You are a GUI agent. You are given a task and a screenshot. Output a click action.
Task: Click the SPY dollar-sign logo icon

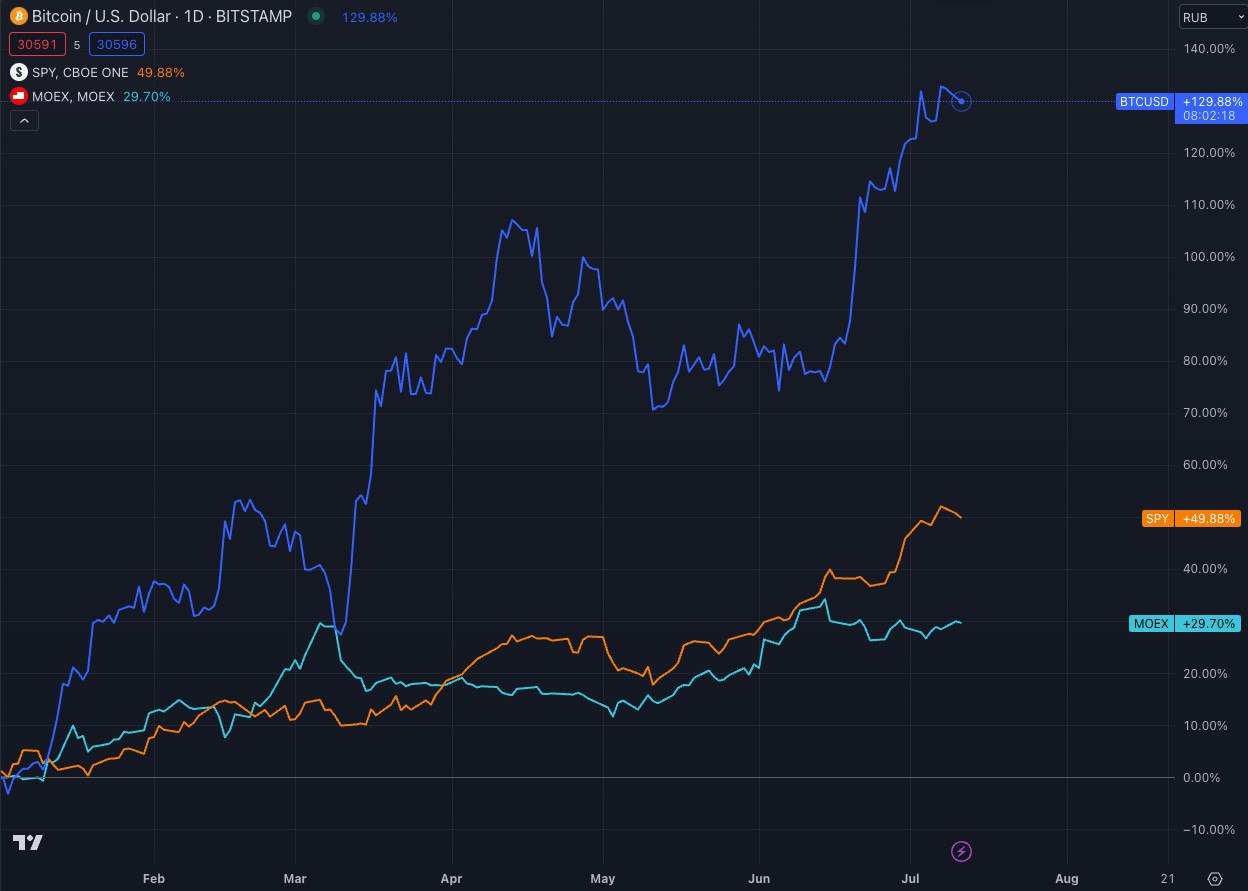pos(18,72)
